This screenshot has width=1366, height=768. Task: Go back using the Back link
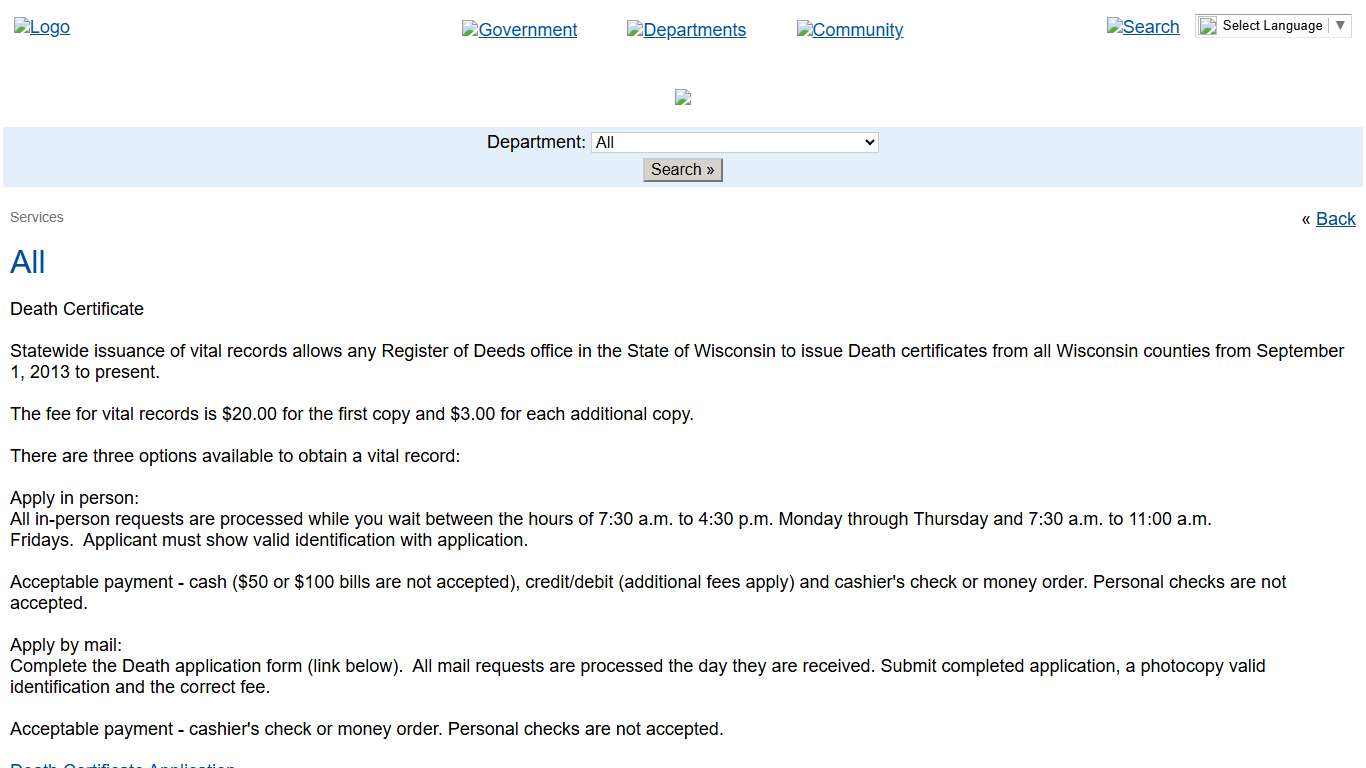[1335, 219]
